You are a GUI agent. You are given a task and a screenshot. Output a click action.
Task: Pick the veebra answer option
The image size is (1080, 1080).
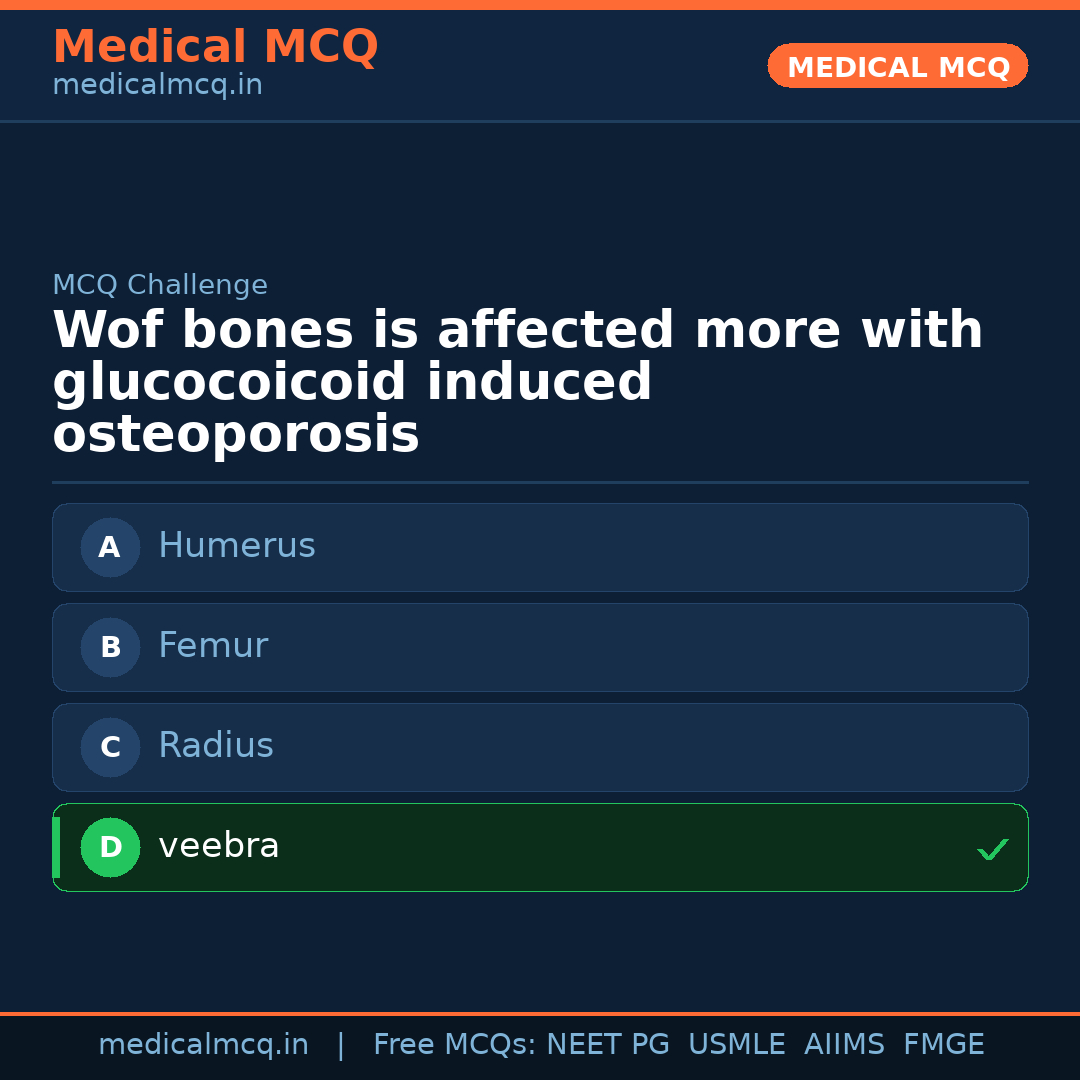point(540,847)
